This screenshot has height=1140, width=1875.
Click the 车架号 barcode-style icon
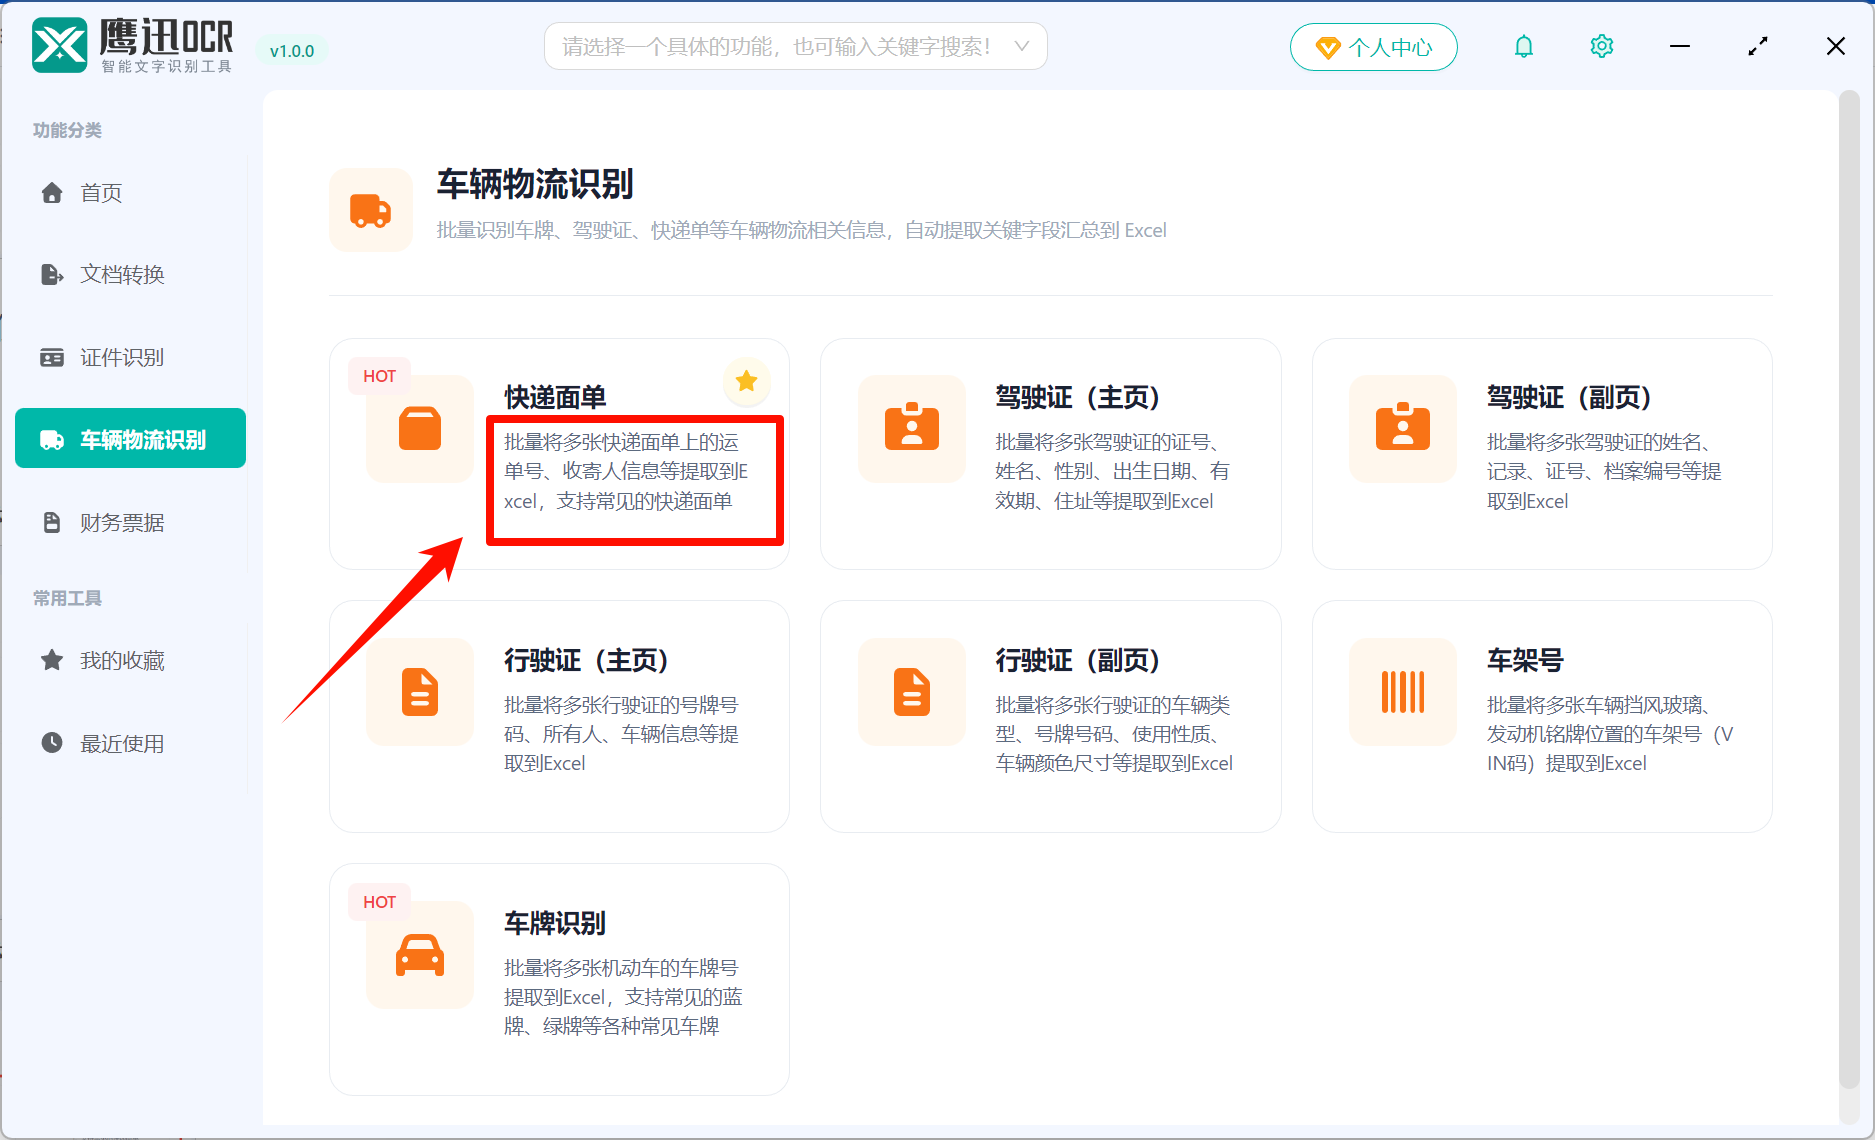coord(1402,692)
